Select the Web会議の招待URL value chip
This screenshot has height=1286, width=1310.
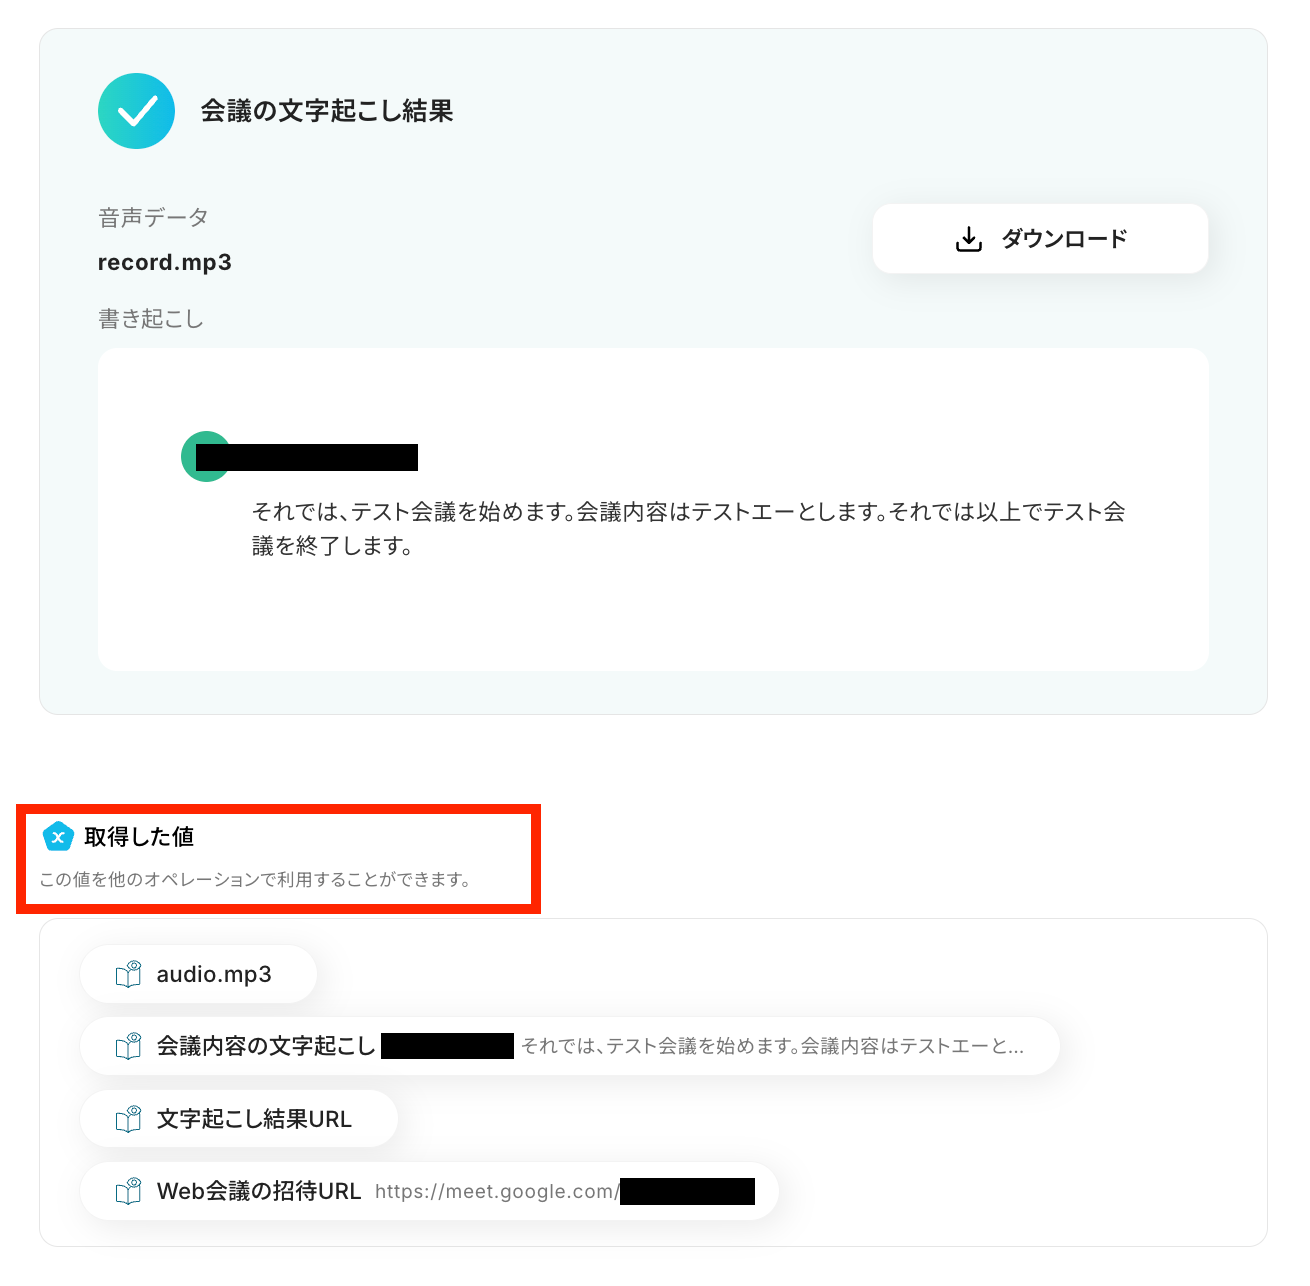pyautogui.click(x=429, y=1191)
